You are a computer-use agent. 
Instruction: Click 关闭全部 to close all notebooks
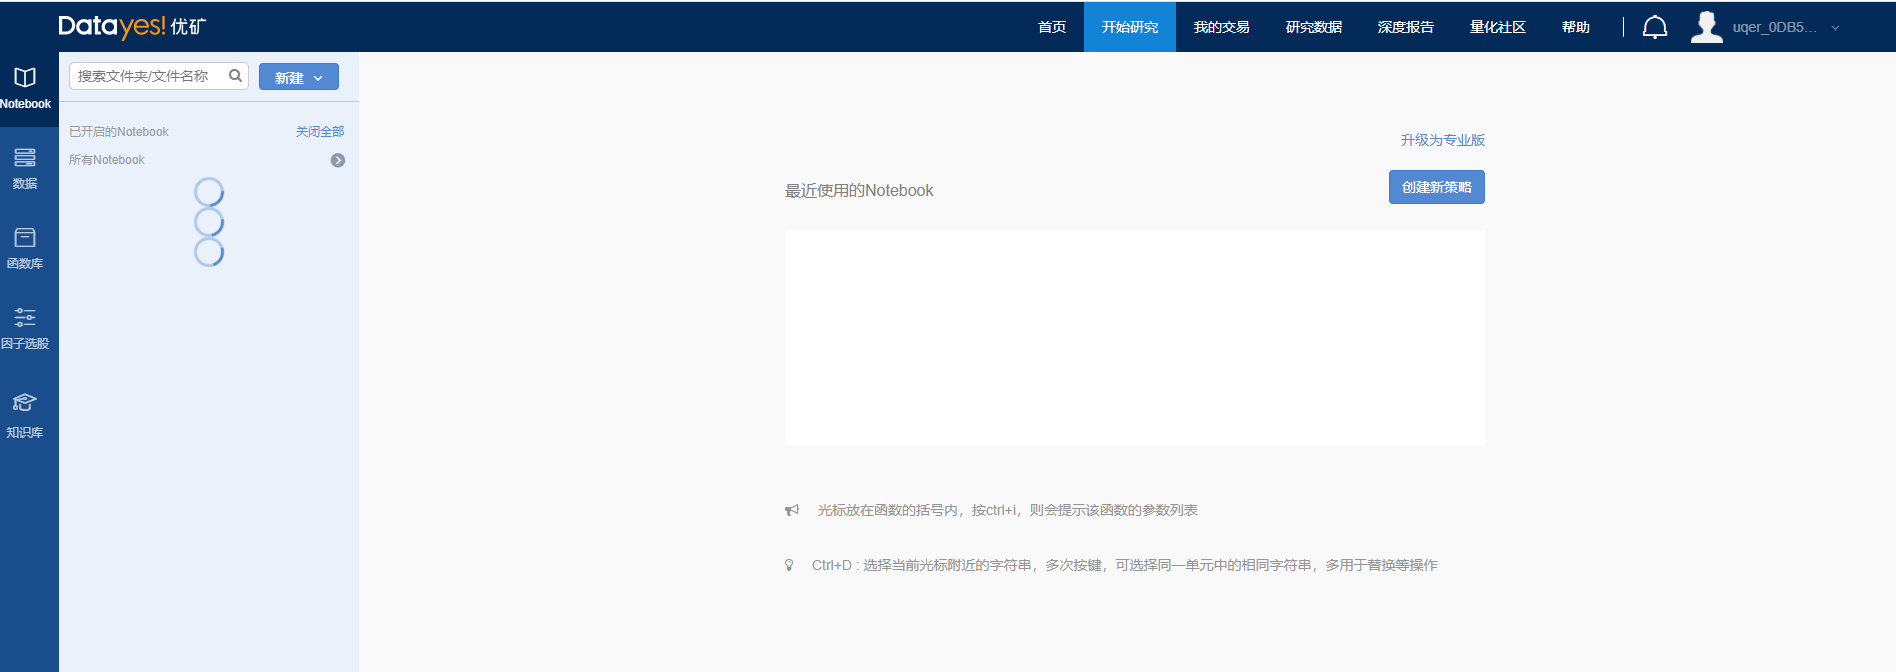[x=320, y=132]
